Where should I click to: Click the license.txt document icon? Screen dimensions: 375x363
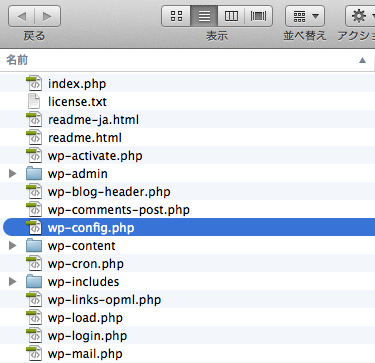[34, 101]
